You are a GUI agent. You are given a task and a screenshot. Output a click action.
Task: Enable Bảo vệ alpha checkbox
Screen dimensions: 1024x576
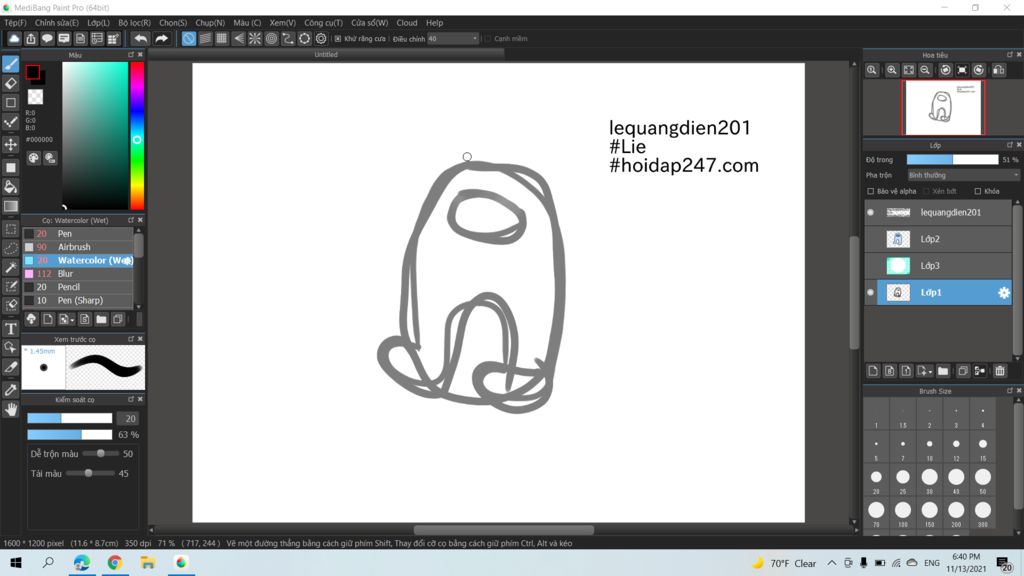click(871, 191)
